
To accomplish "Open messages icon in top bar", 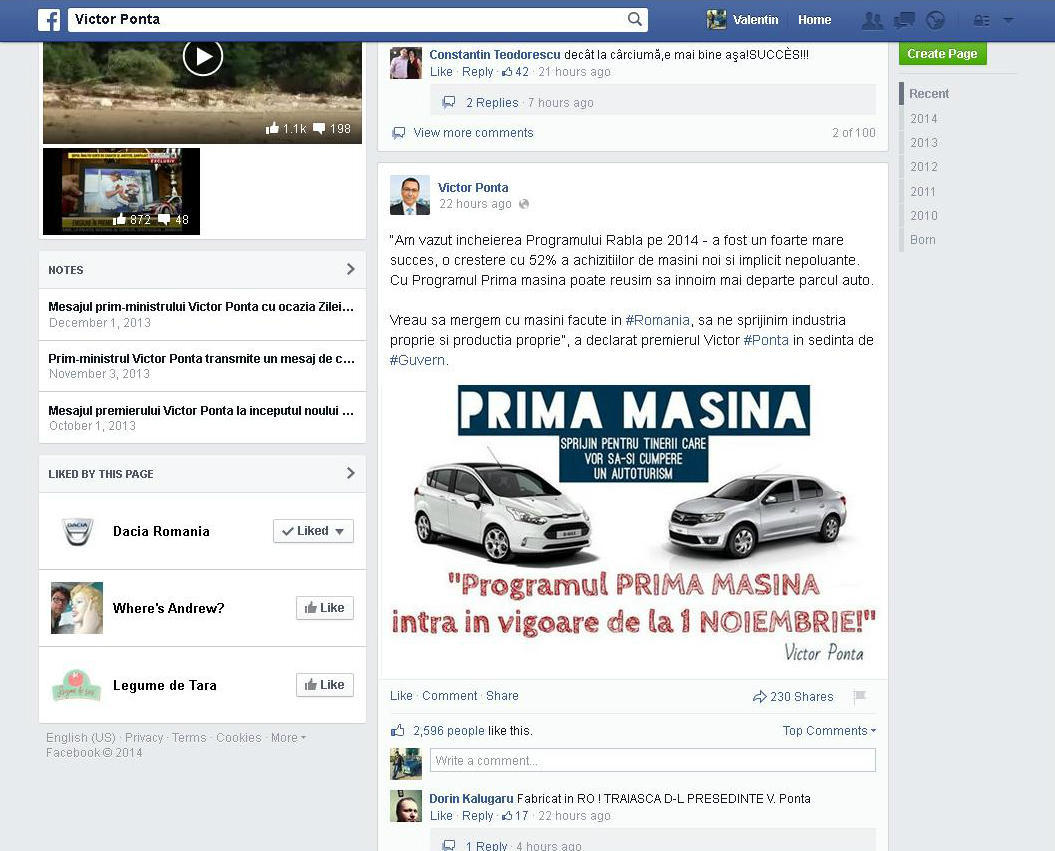I will pyautogui.click(x=904, y=21).
